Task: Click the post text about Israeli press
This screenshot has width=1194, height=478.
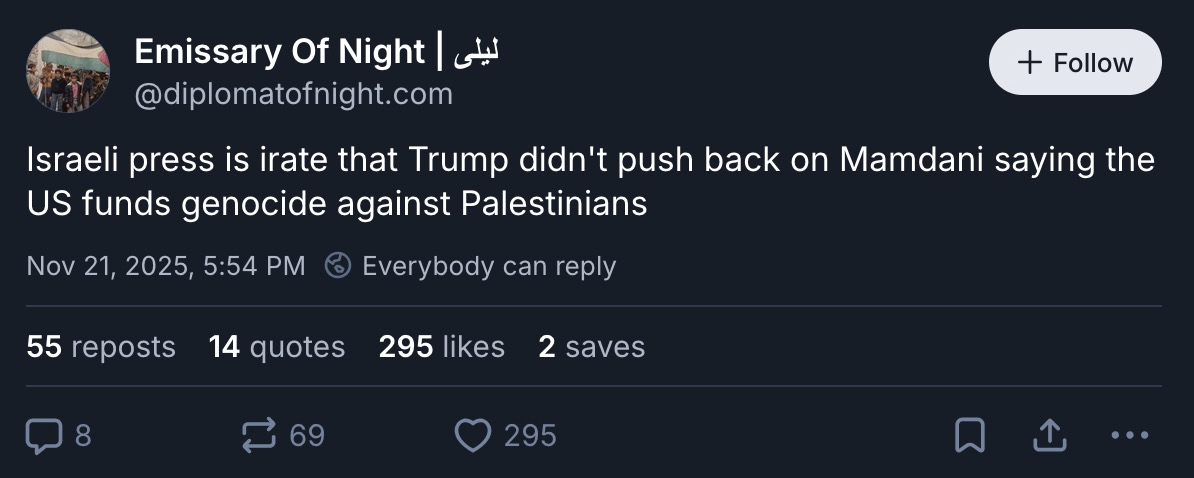Action: click(x=590, y=181)
